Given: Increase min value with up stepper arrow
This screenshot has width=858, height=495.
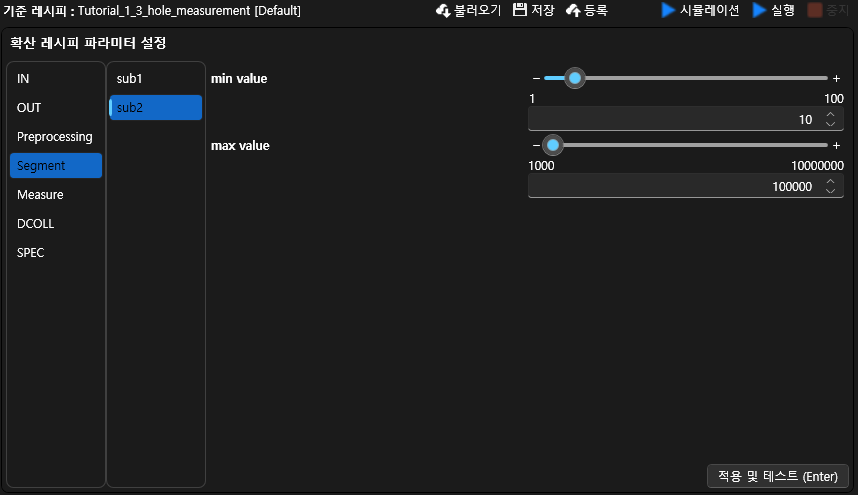Looking at the screenshot, I should 831,115.
